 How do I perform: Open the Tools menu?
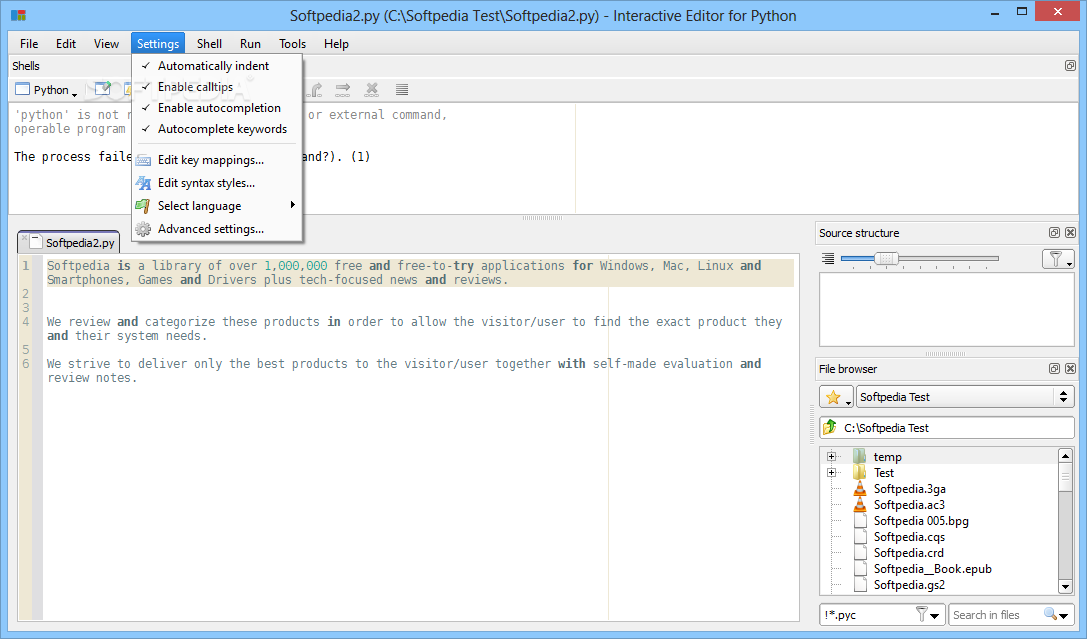coord(293,44)
